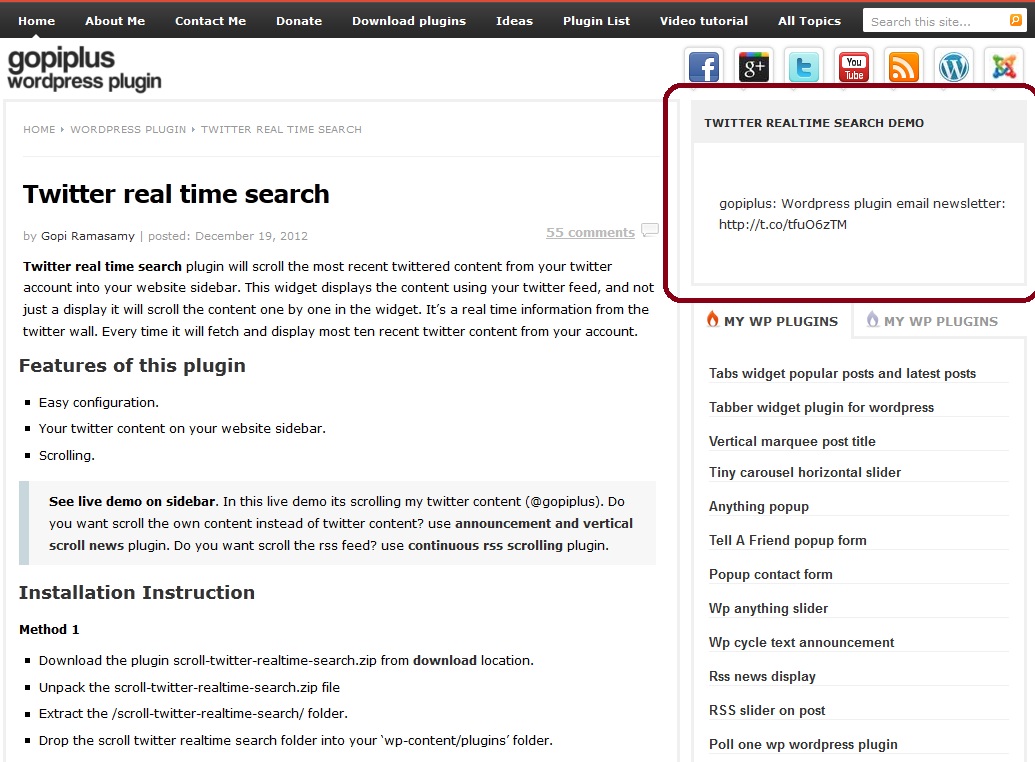The image size is (1035, 762).
Task: Open the Wp anything slider link
Action: pyautogui.click(x=768, y=608)
